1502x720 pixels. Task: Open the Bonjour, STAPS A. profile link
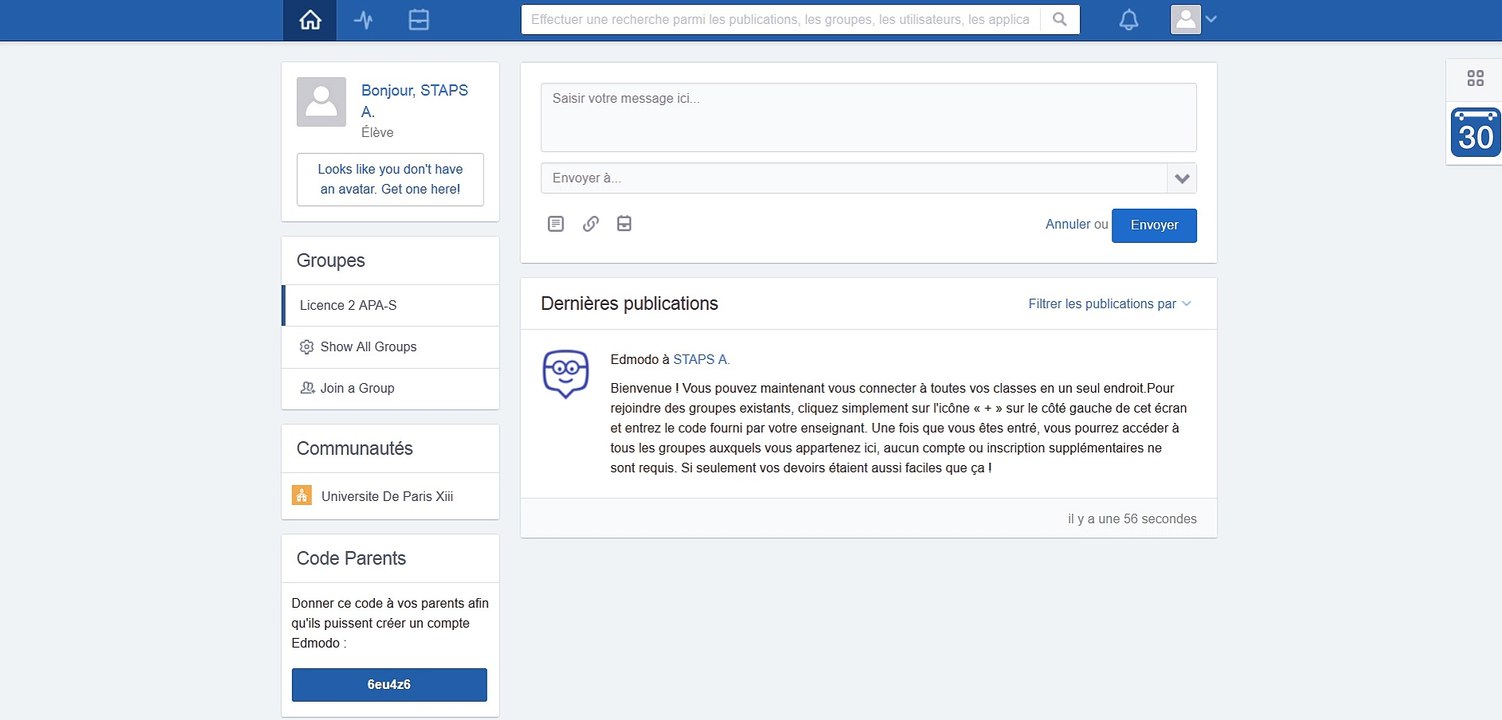(x=415, y=101)
